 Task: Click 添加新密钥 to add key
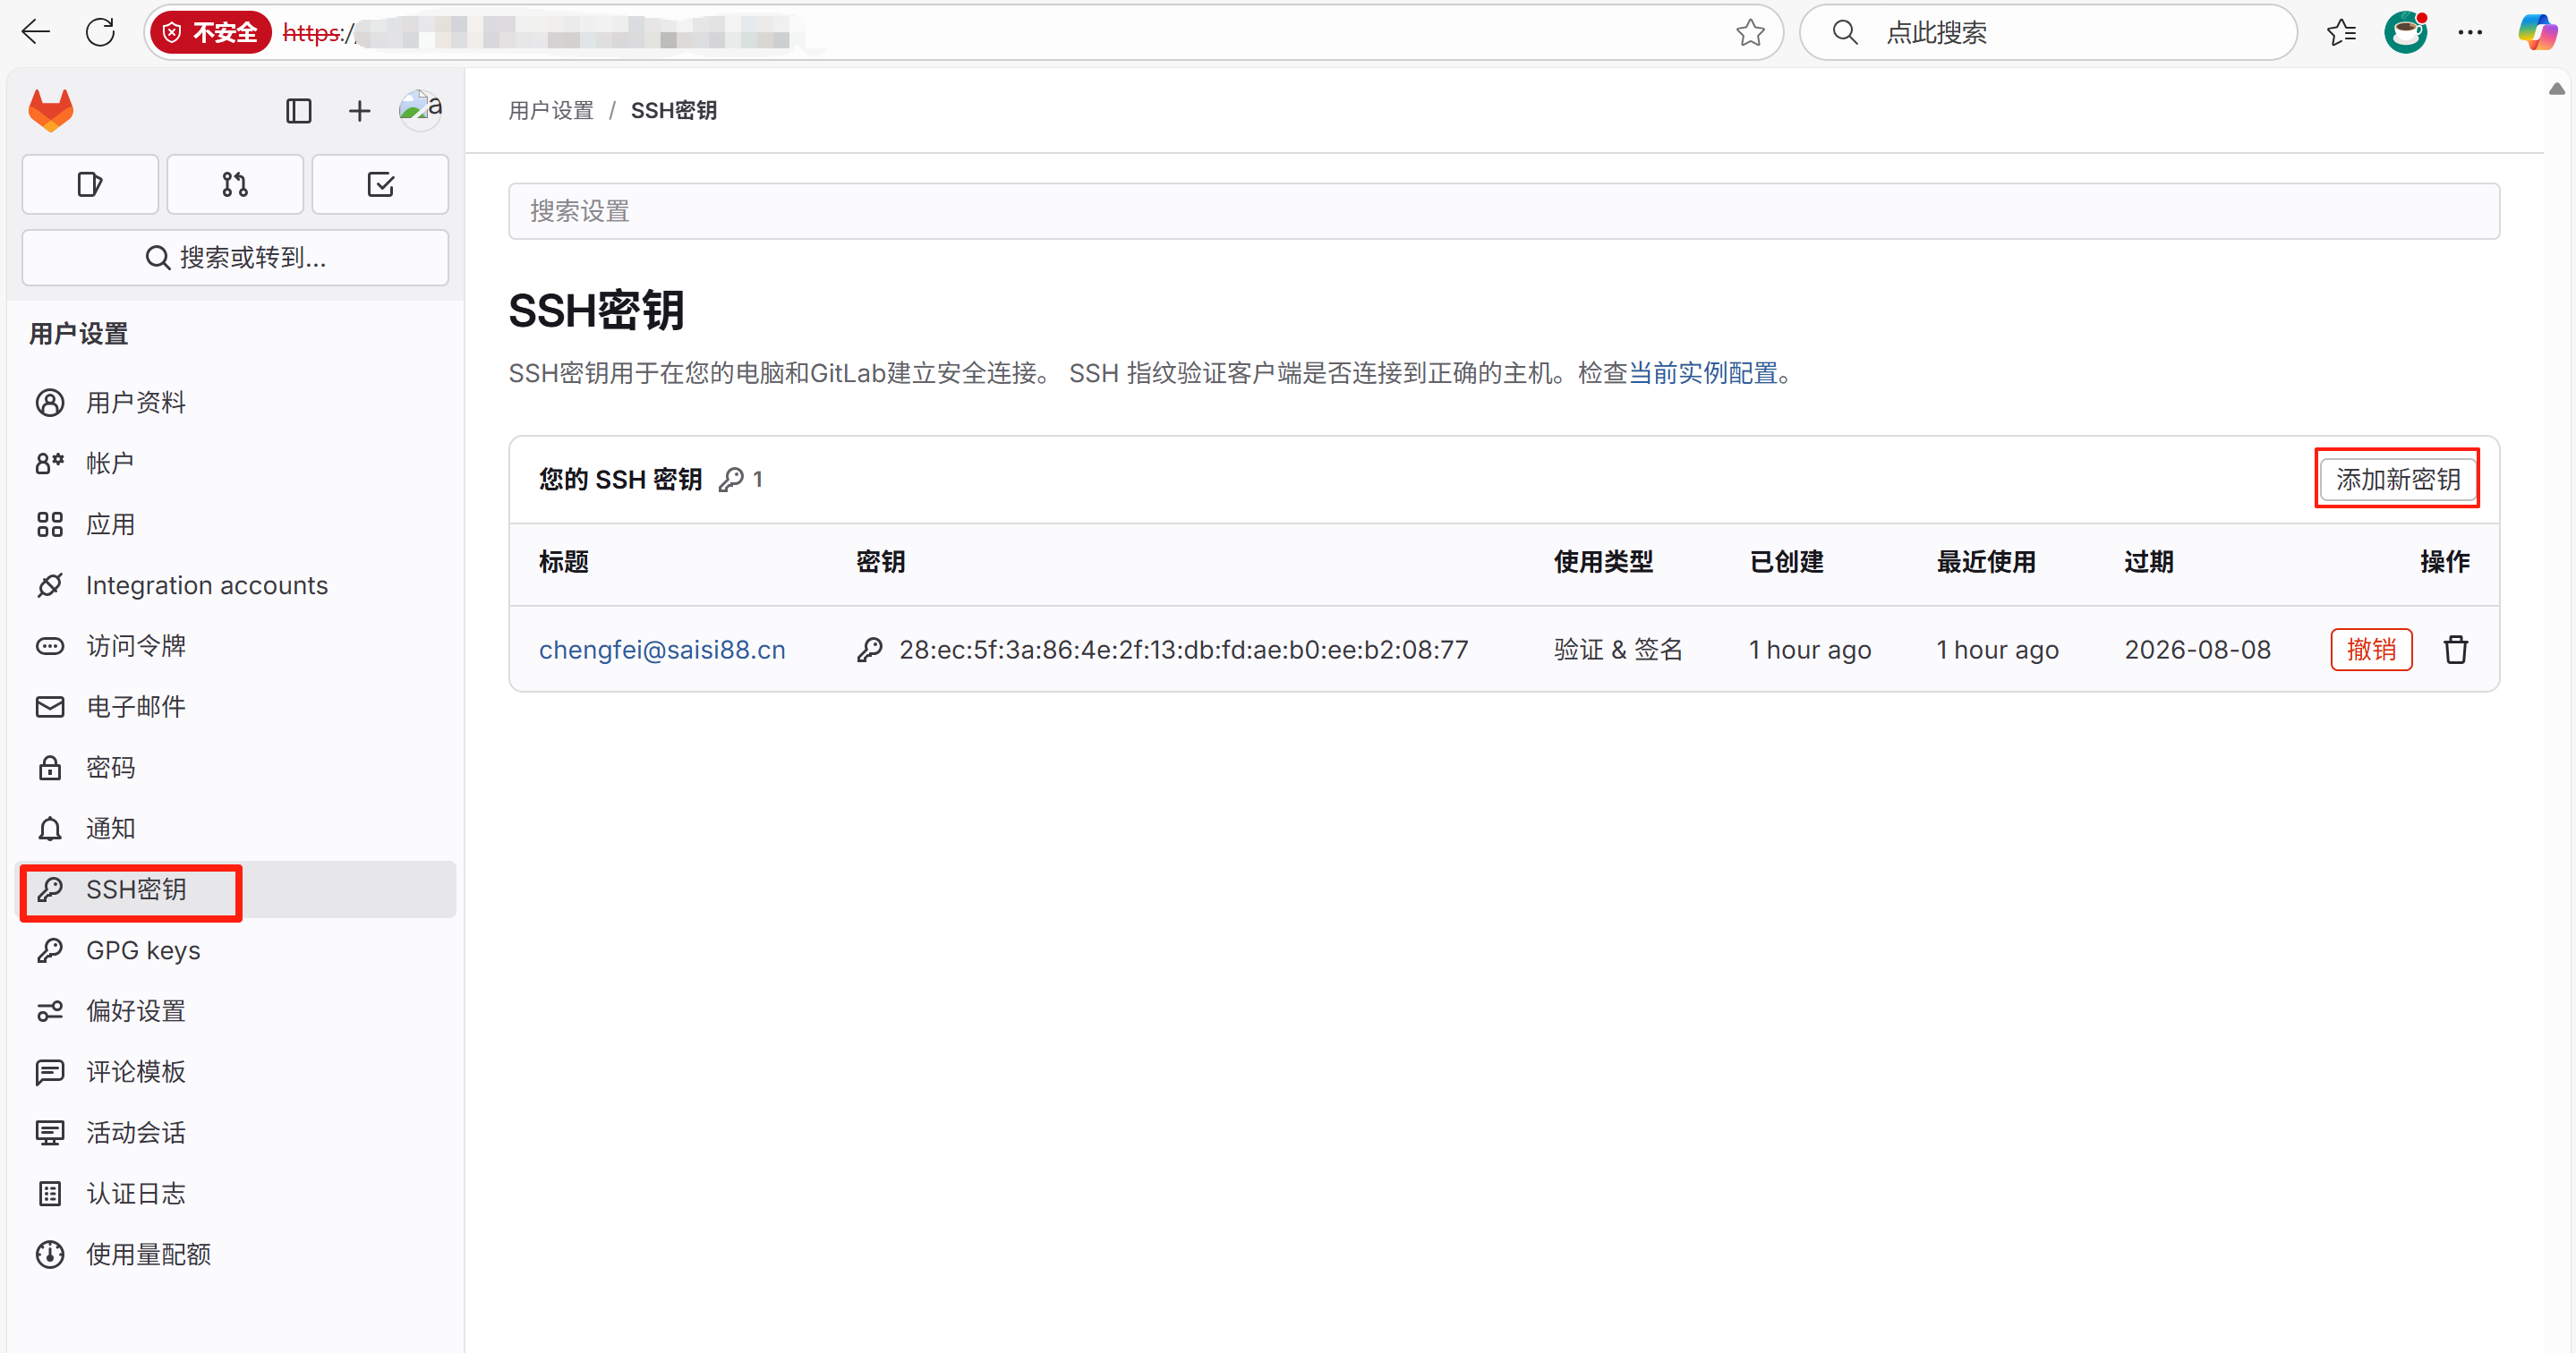tap(2397, 479)
